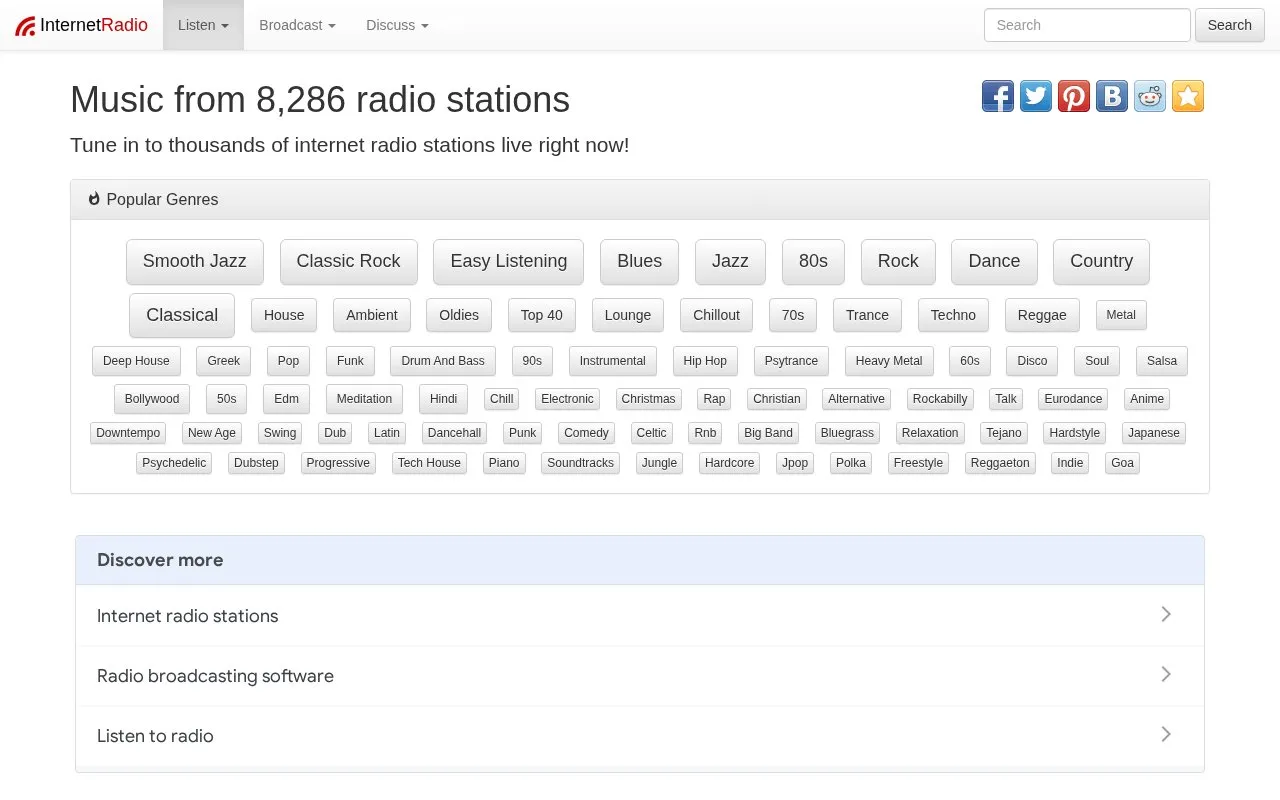Screen dimensions: 1280x800
Task: Click the Search button
Action: (1229, 25)
